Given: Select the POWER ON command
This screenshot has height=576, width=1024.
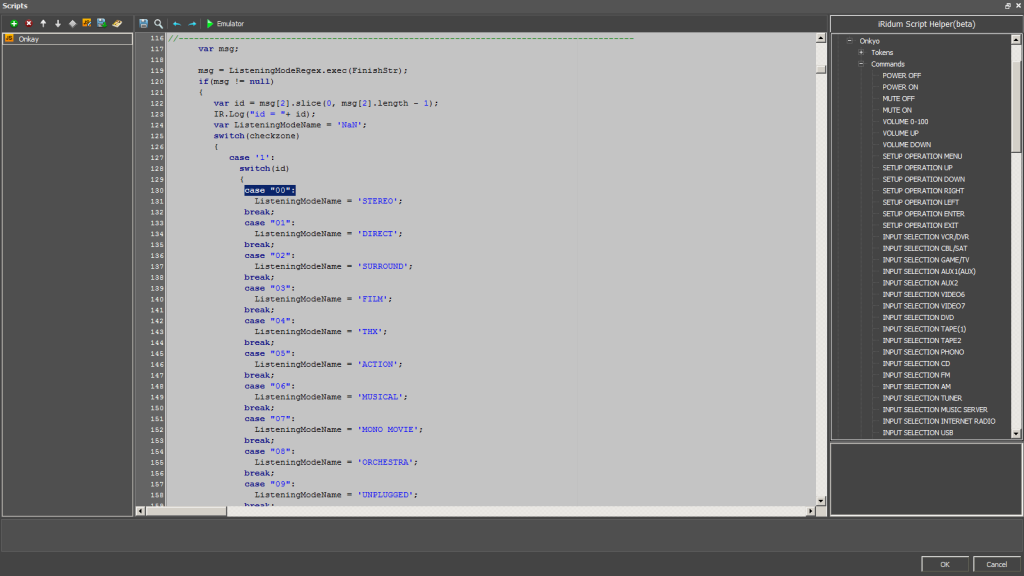Looking at the screenshot, I should coord(900,87).
